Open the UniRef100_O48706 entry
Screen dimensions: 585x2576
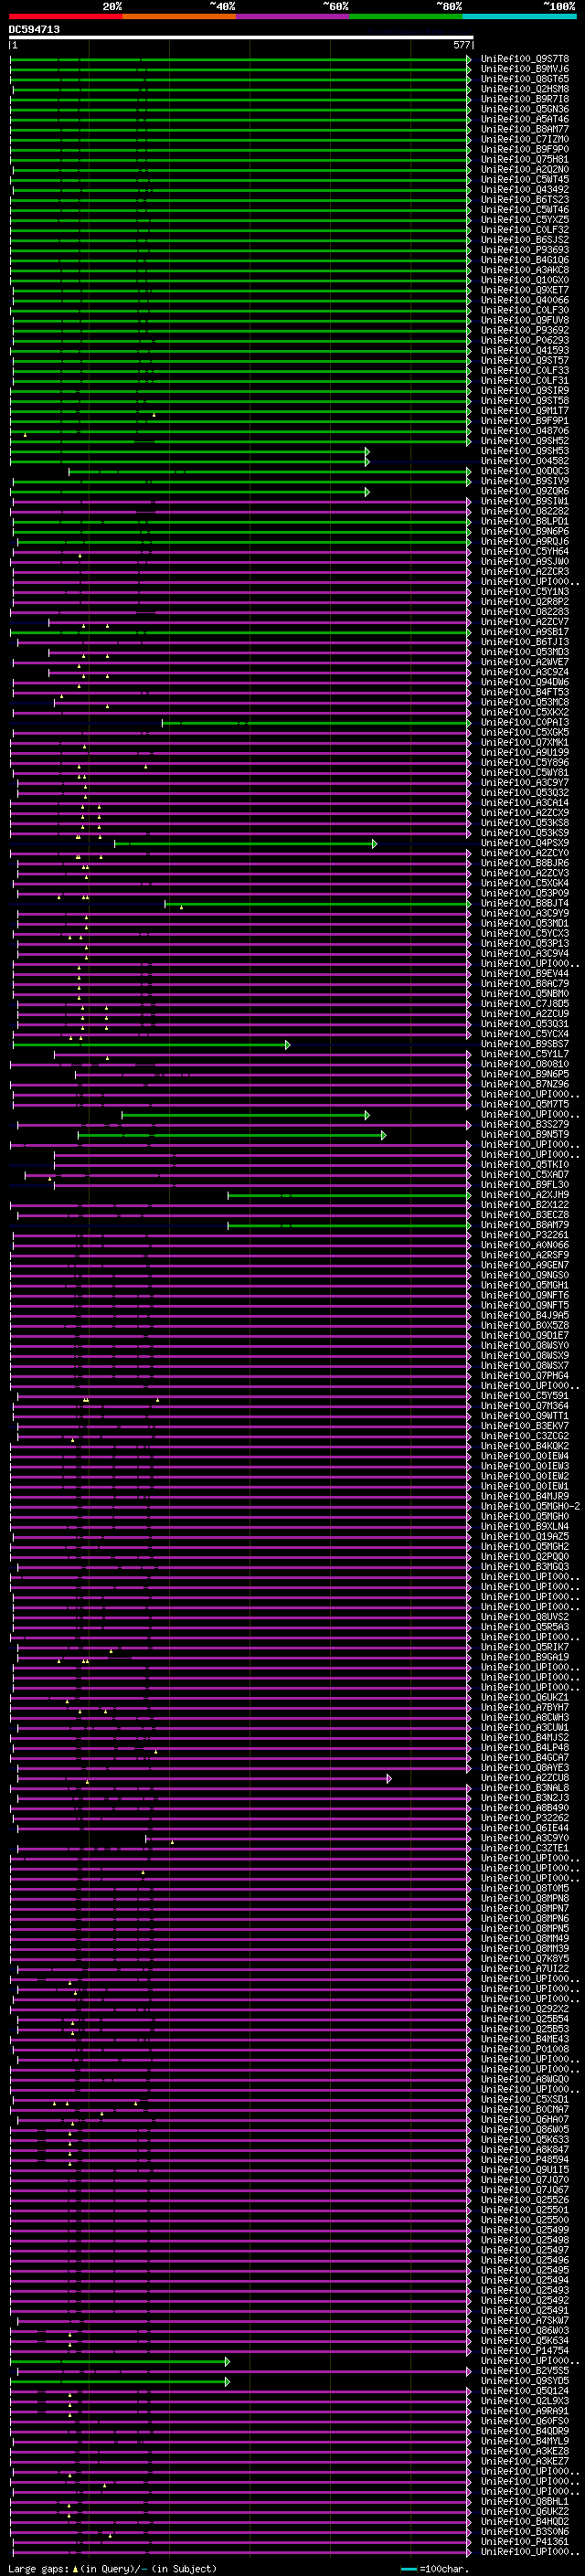525,431
